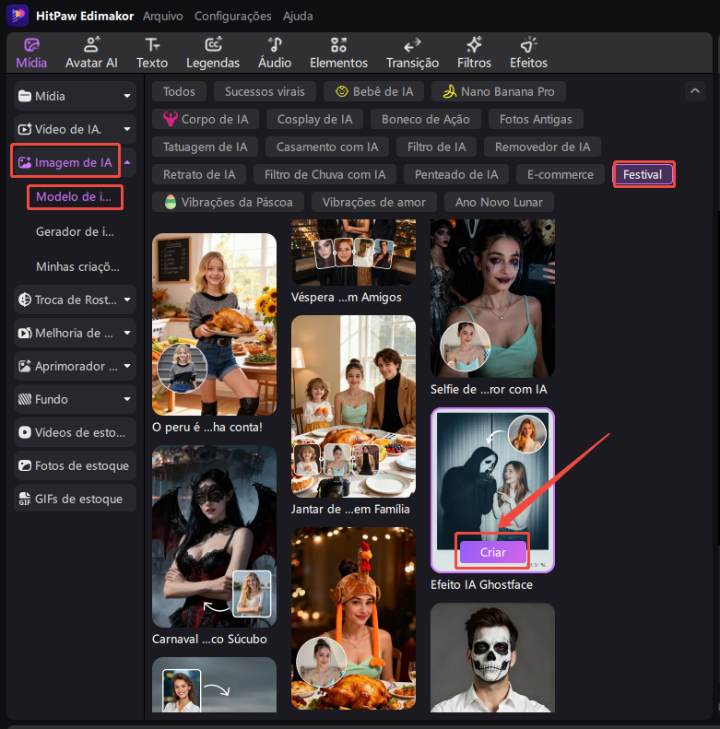
Task: Open the Ajuda menu
Action: (297, 16)
